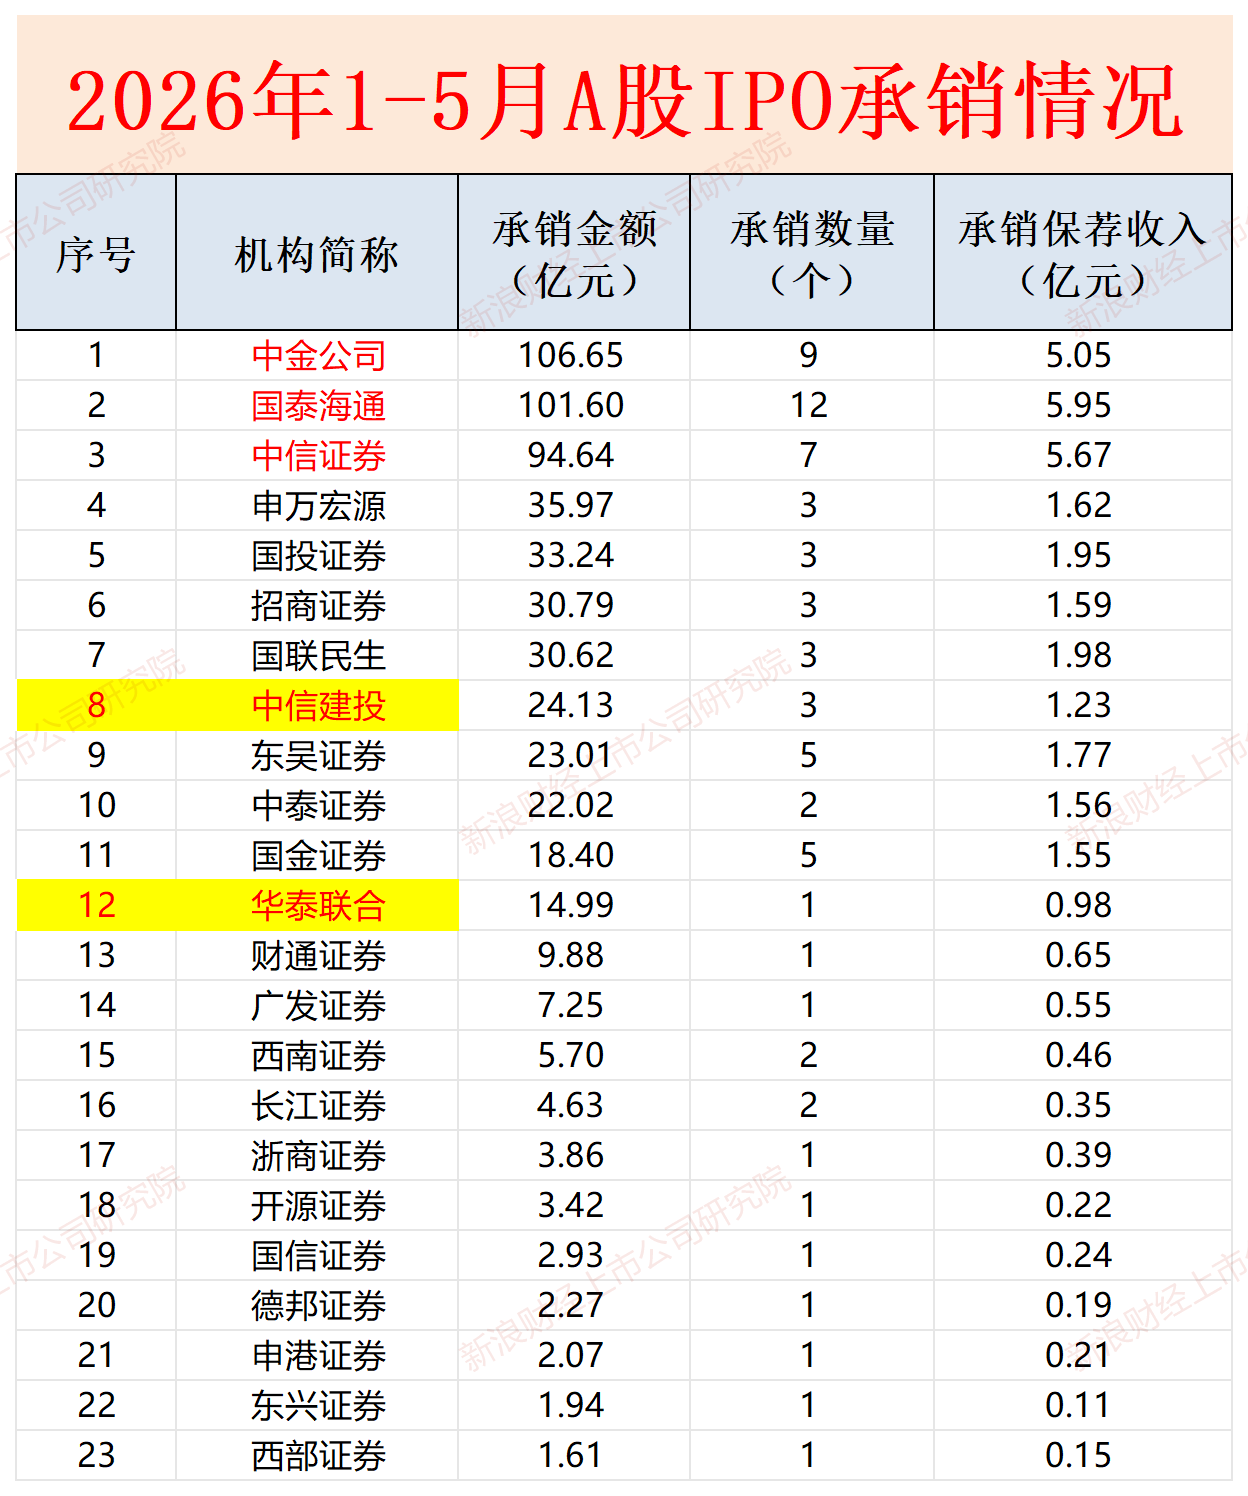Select the 33.24 amount cell
Screen dimensions: 1248x1496
574,556
